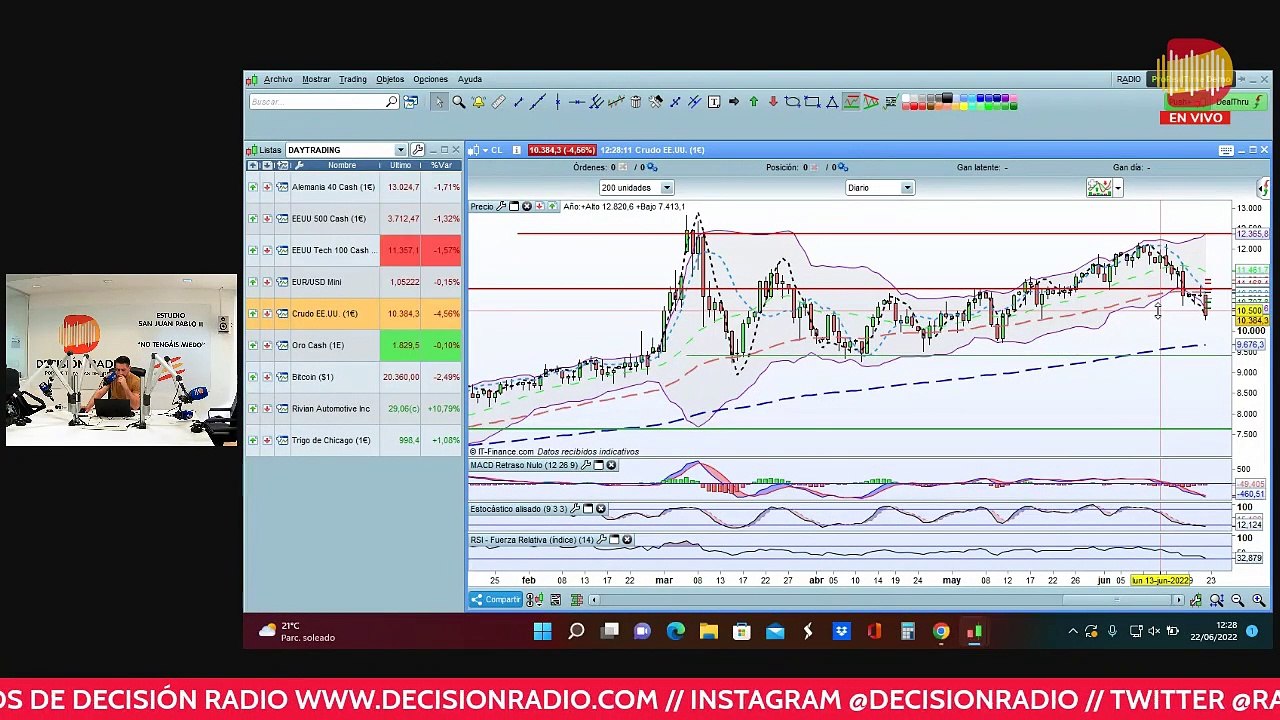The image size is (1280, 720).
Task: Select the black right arrow tool
Action: pyautogui.click(x=734, y=101)
